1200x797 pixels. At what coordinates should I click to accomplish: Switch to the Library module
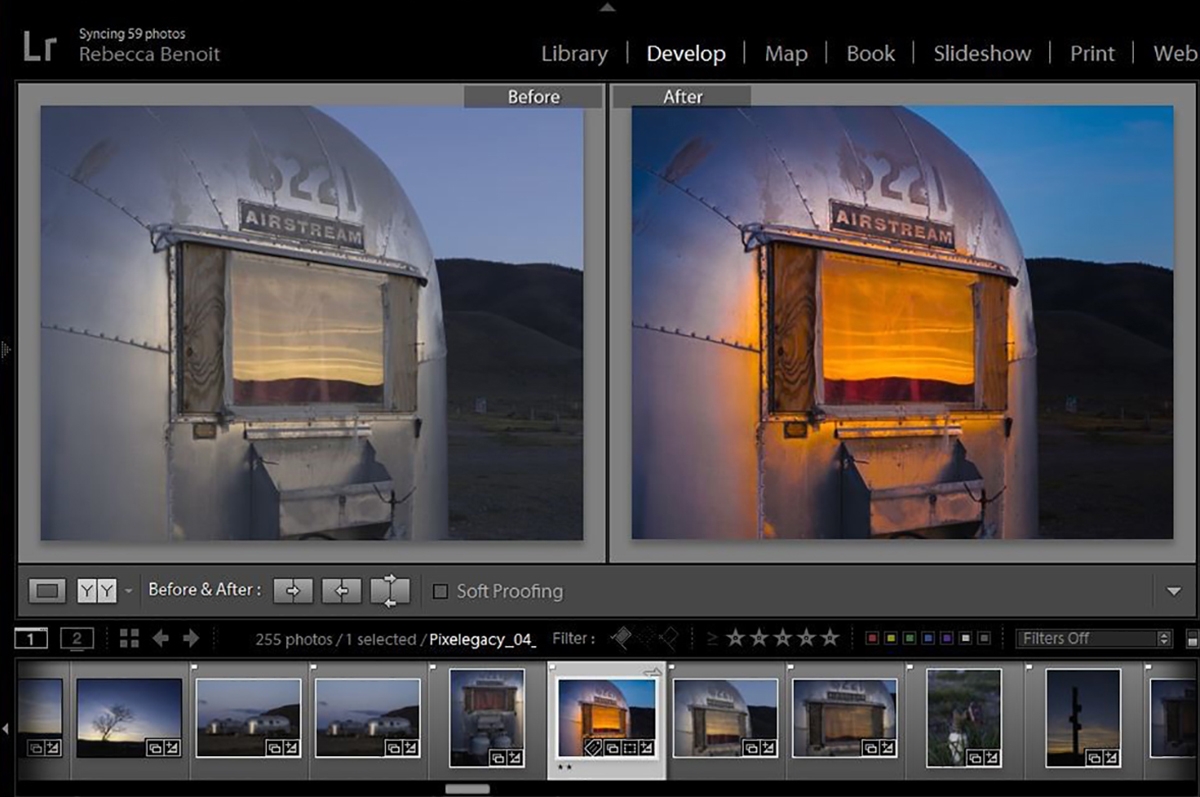click(574, 53)
